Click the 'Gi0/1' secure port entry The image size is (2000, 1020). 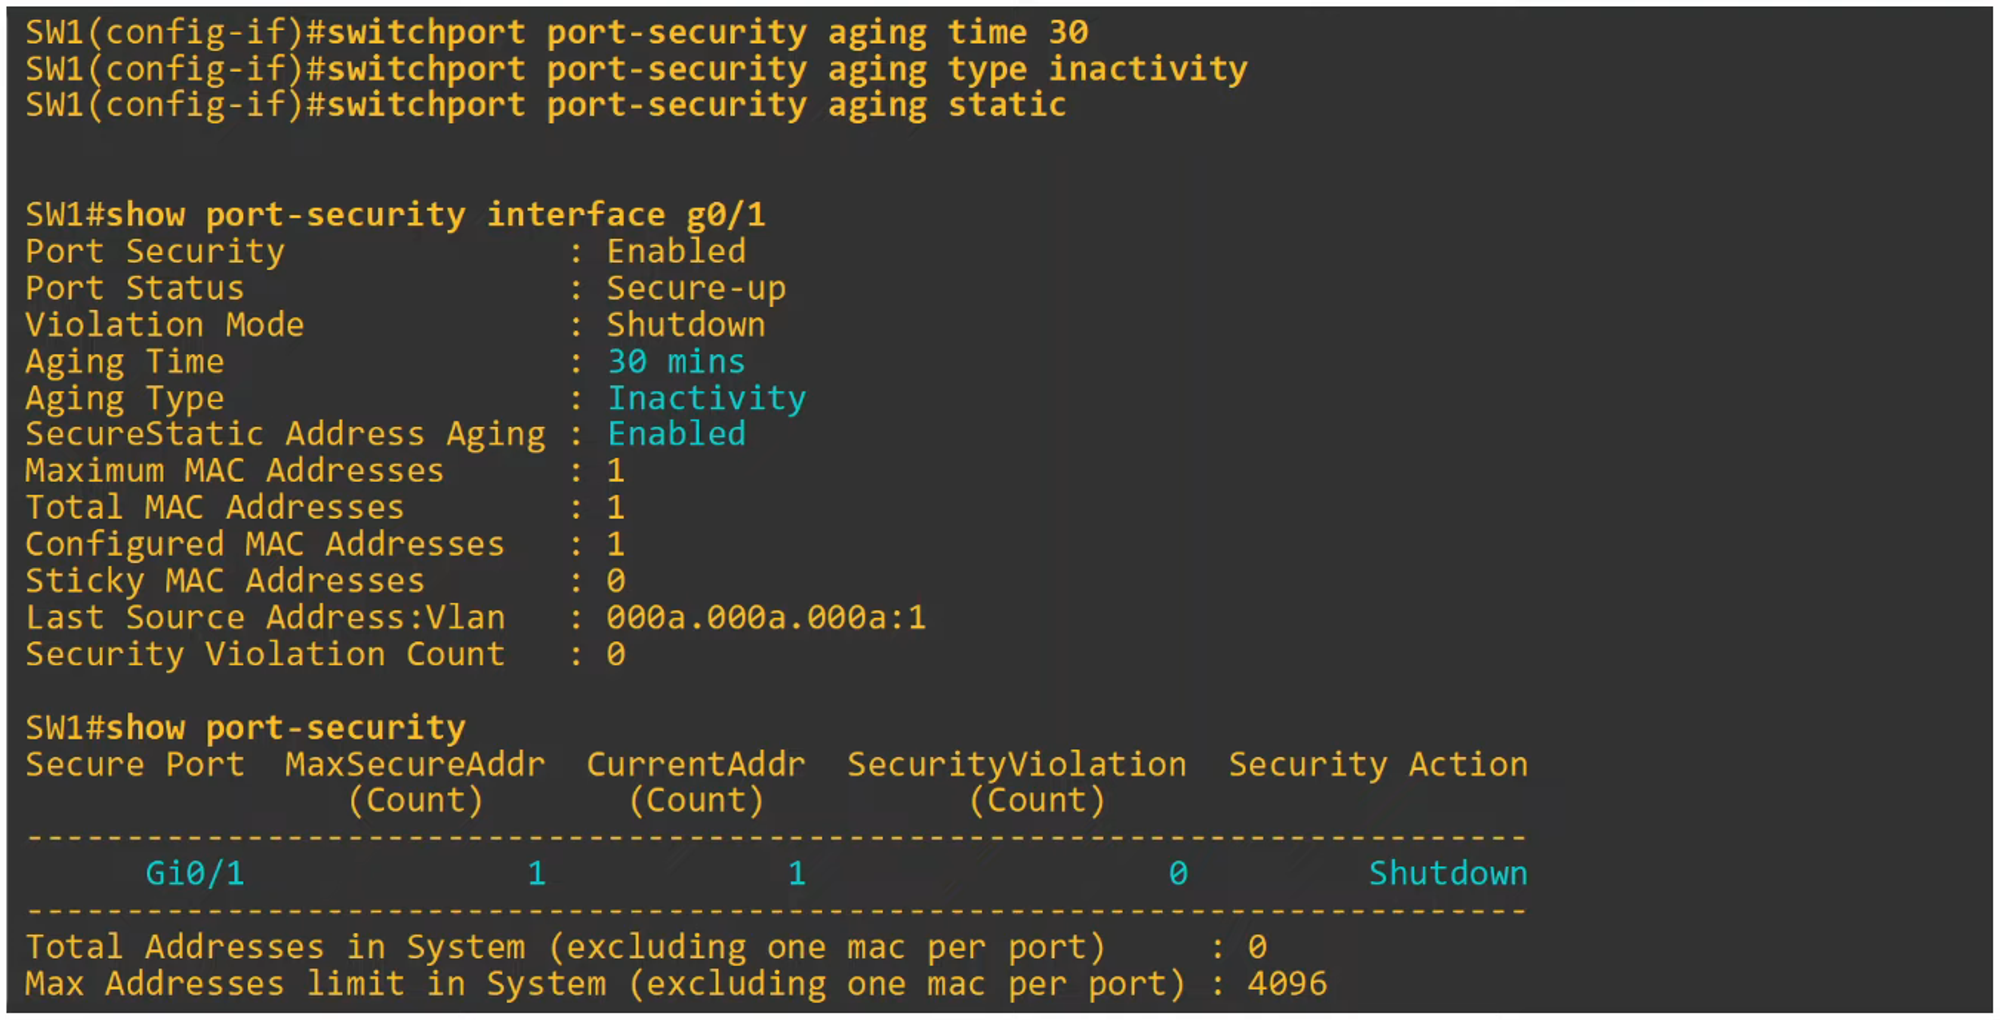(195, 874)
